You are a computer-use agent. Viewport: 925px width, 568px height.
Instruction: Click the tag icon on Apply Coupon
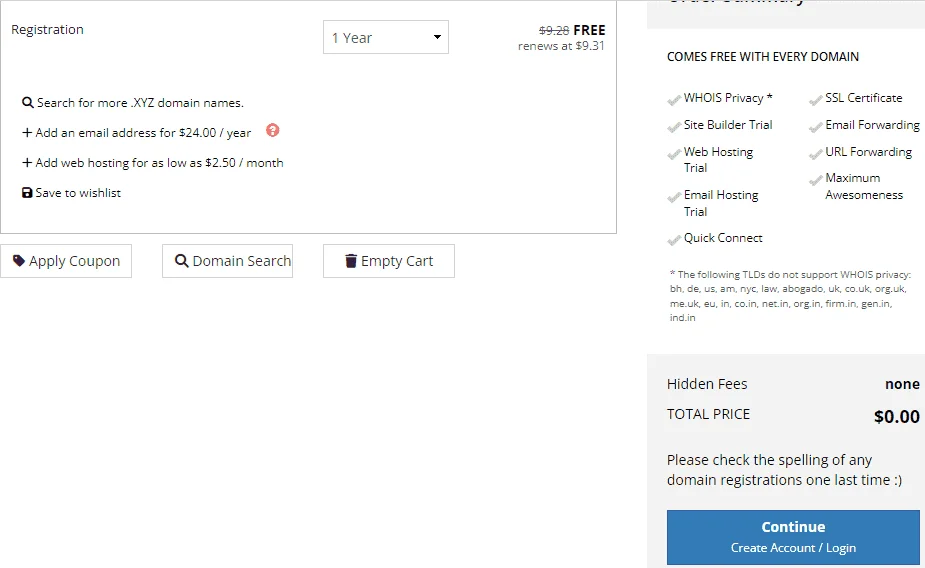(19, 261)
